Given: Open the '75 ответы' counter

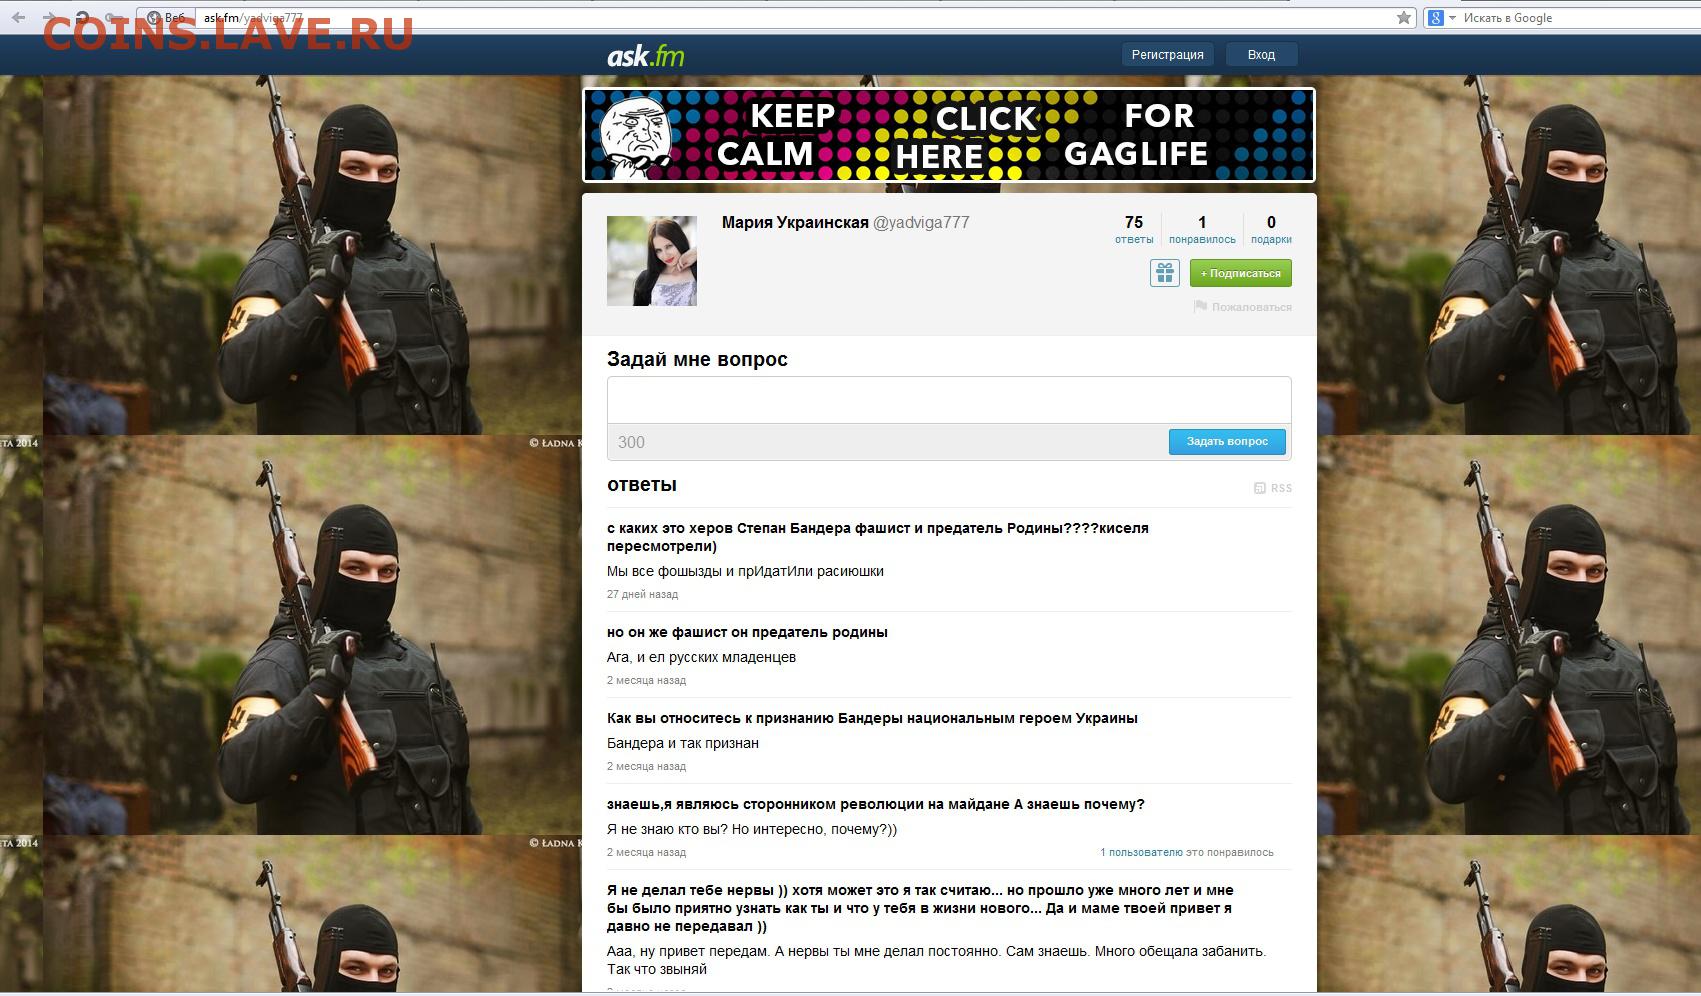Looking at the screenshot, I should 1134,229.
